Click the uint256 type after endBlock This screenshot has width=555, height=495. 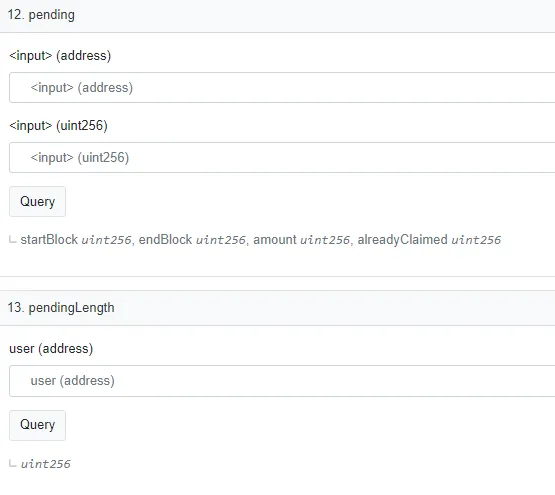point(221,240)
